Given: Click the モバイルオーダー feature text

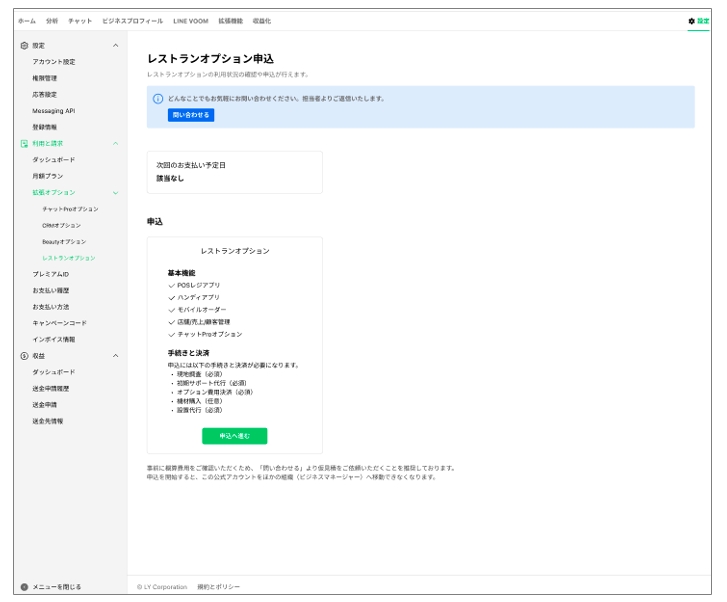Looking at the screenshot, I should (202, 309).
